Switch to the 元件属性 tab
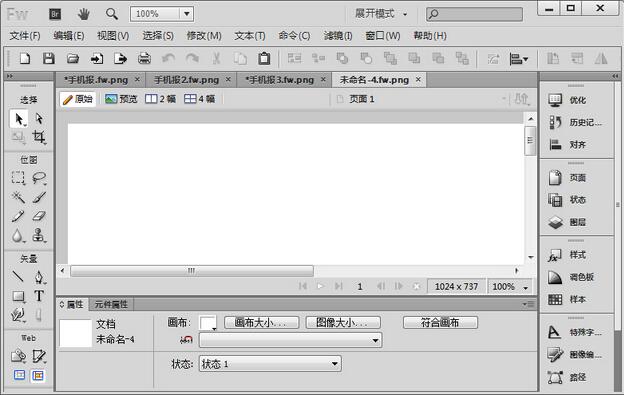Image resolution: width=624 pixels, height=395 pixels. click(111, 305)
